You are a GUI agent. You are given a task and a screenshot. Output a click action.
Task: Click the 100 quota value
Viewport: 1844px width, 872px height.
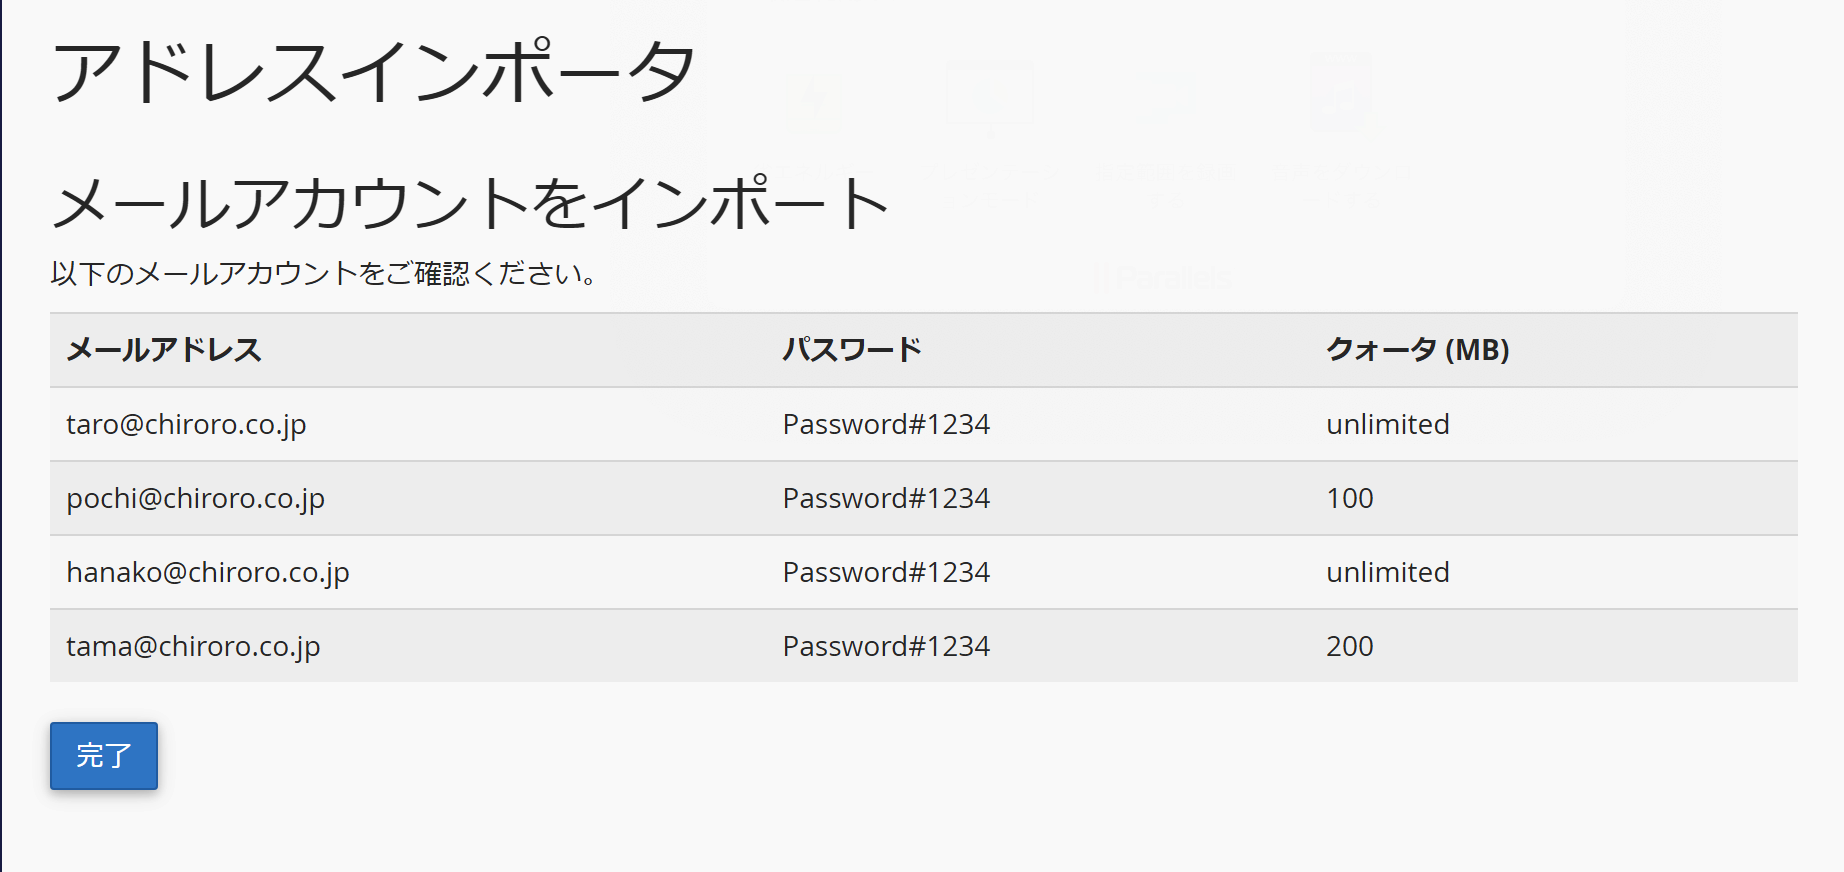click(x=1350, y=499)
